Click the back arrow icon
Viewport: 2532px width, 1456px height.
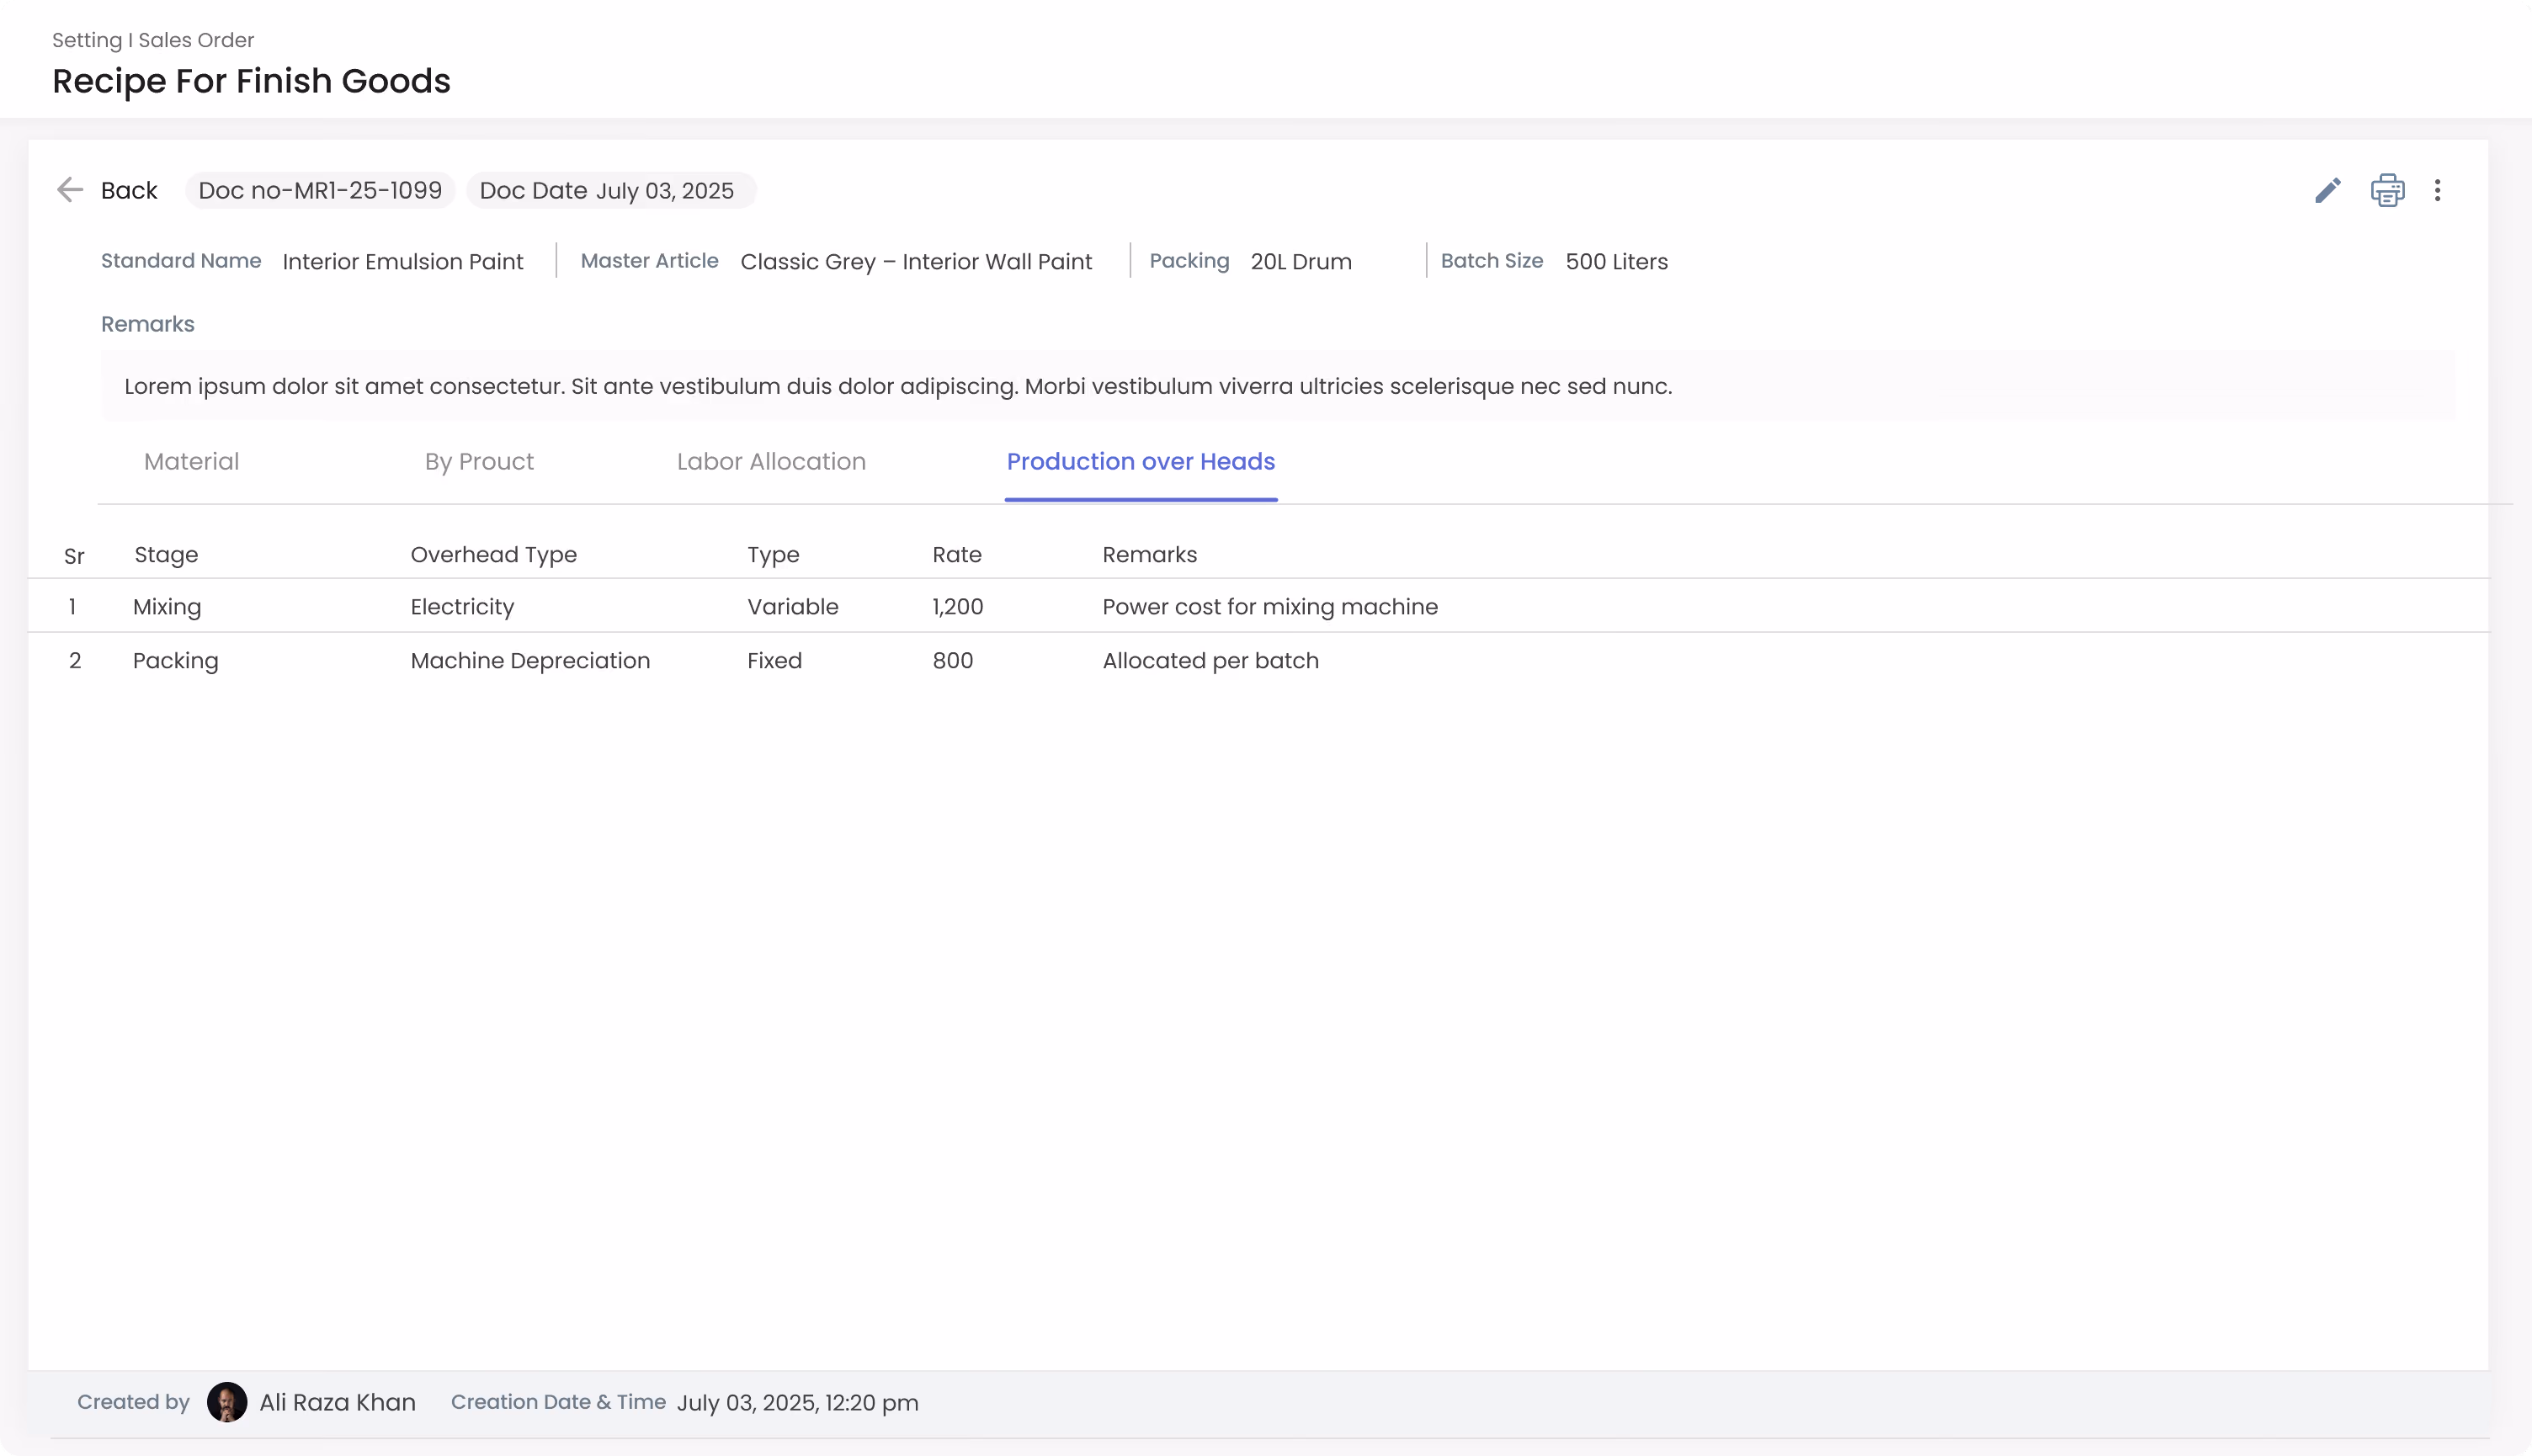pyautogui.click(x=70, y=190)
